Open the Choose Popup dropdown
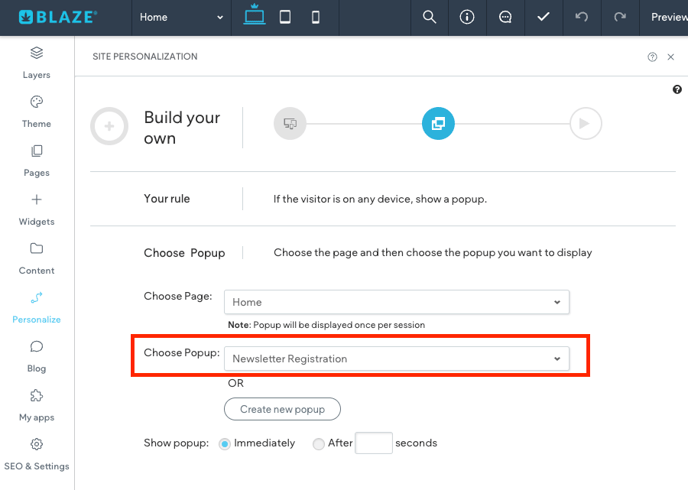The image size is (688, 490). 396,359
